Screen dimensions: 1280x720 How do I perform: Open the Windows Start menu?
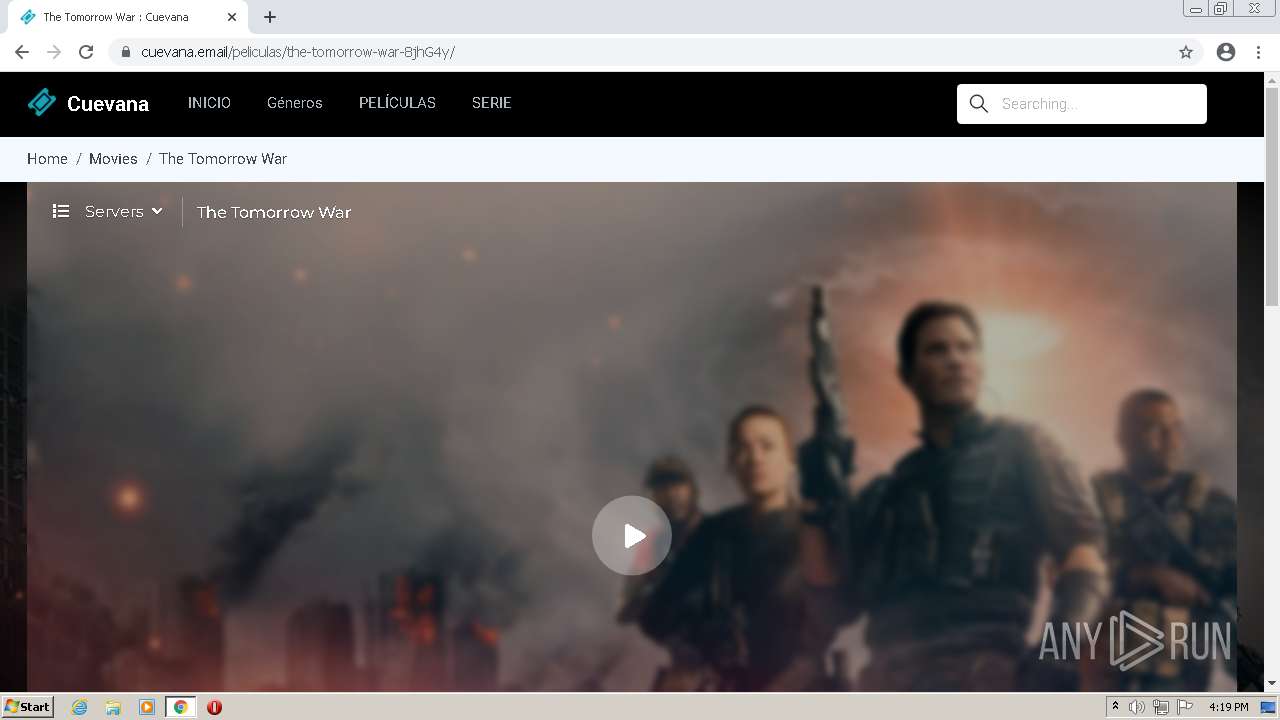(x=28, y=707)
